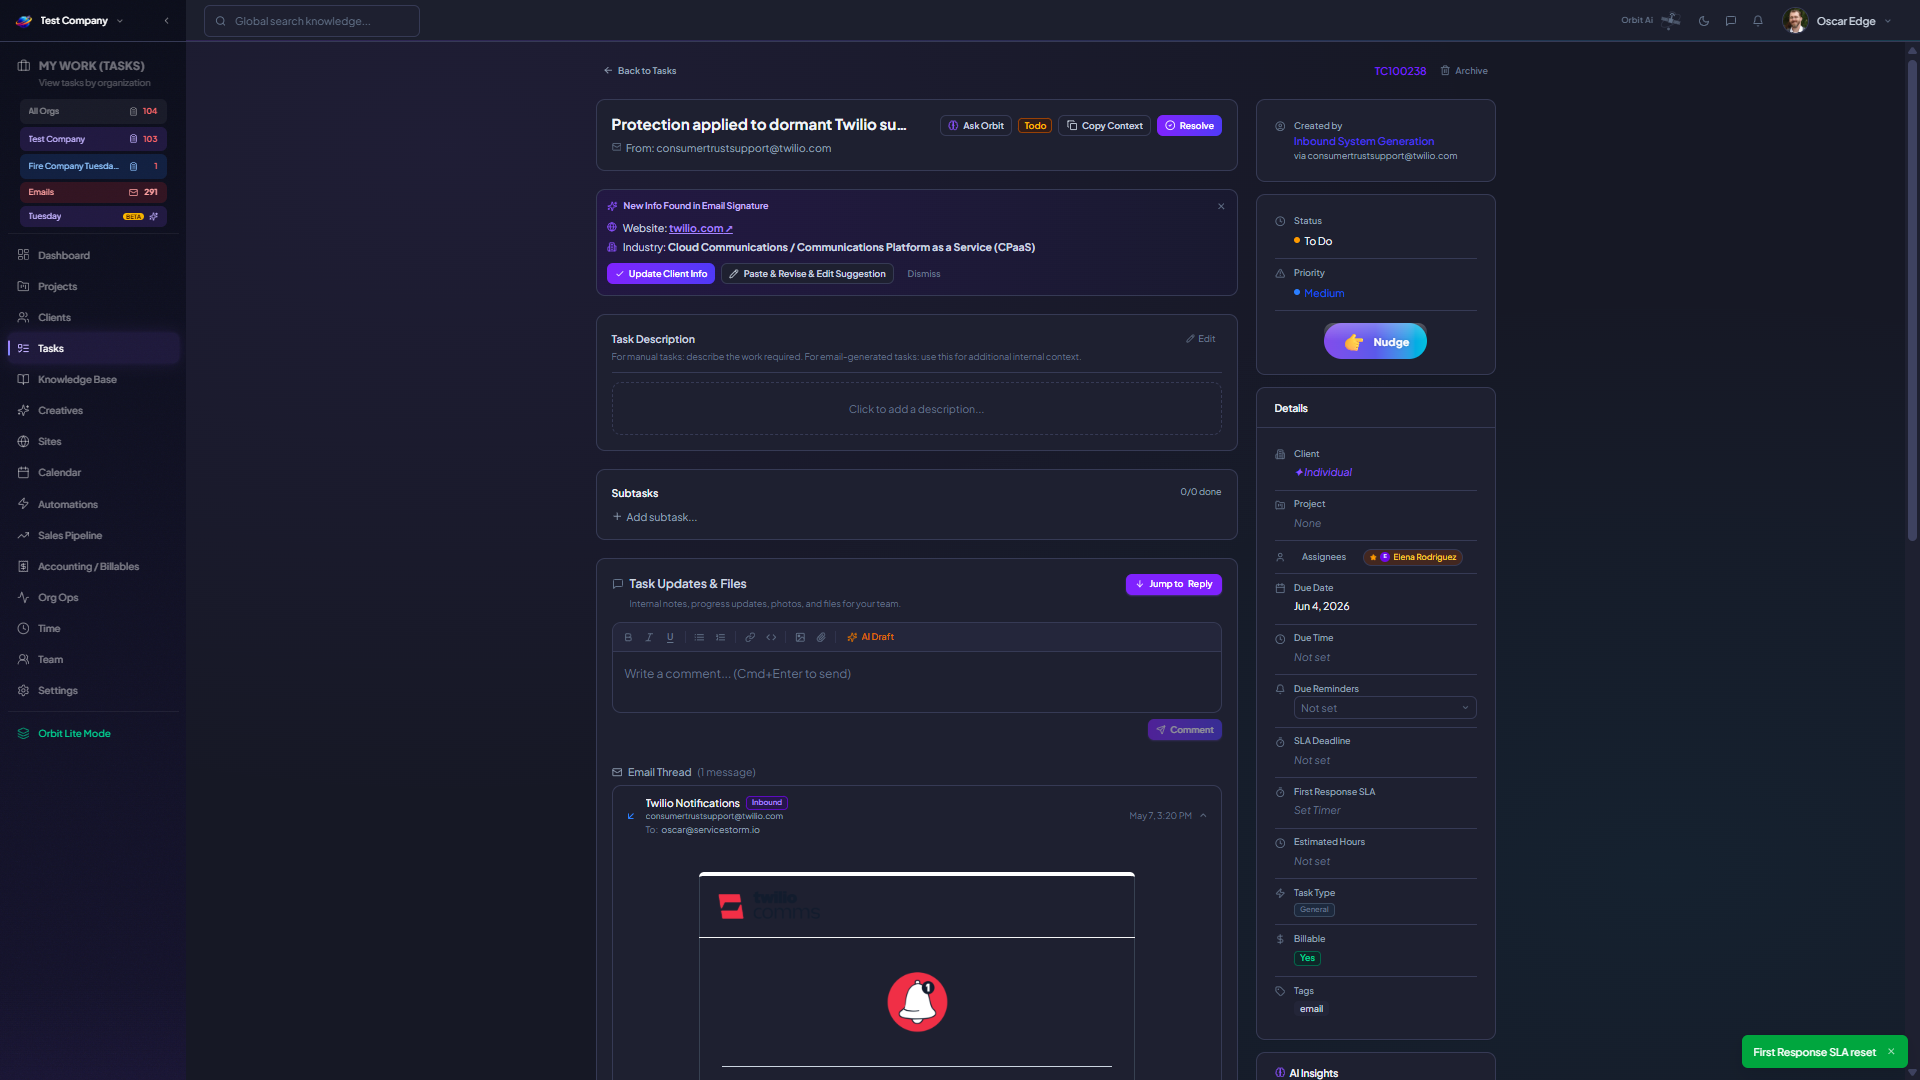This screenshot has height=1080, width=1920.
Task: Collapse the left sidebar
Action: tap(166, 21)
